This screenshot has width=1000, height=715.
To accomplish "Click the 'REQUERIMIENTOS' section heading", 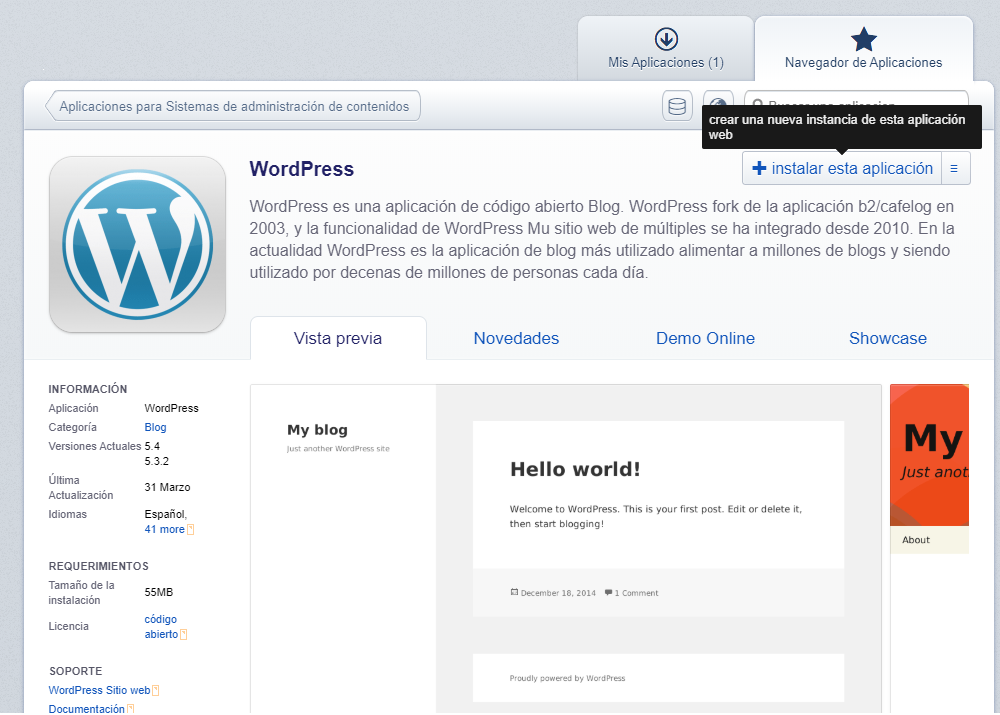I will [x=99, y=566].
